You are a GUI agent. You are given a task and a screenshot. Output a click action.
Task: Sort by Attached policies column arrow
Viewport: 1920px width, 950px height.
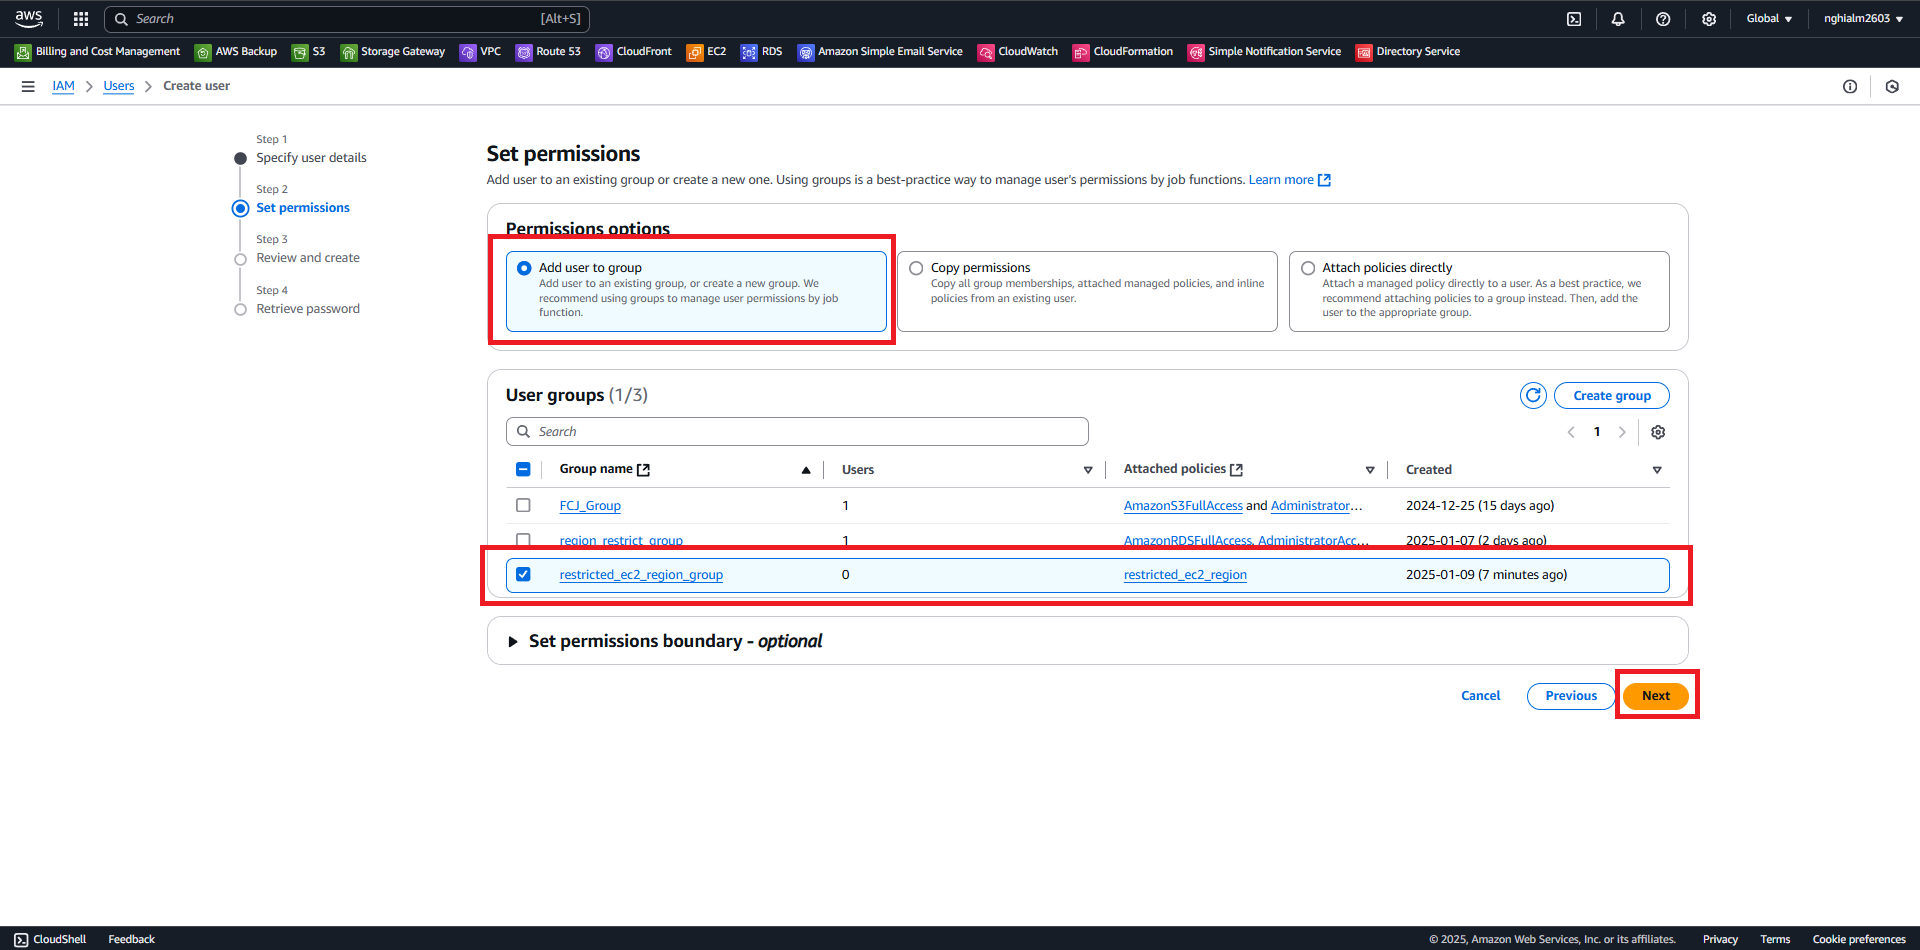1370,470
